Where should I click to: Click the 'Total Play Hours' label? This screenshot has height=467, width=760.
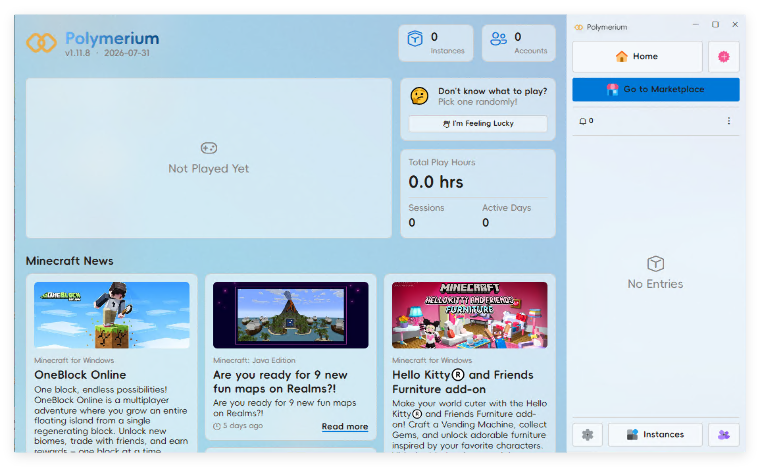(x=442, y=162)
